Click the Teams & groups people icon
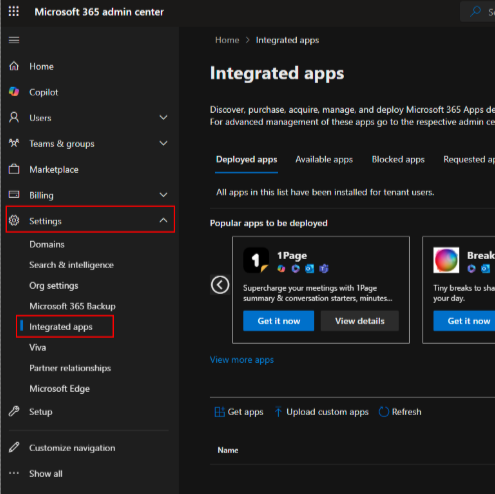The image size is (495, 494). point(14,143)
